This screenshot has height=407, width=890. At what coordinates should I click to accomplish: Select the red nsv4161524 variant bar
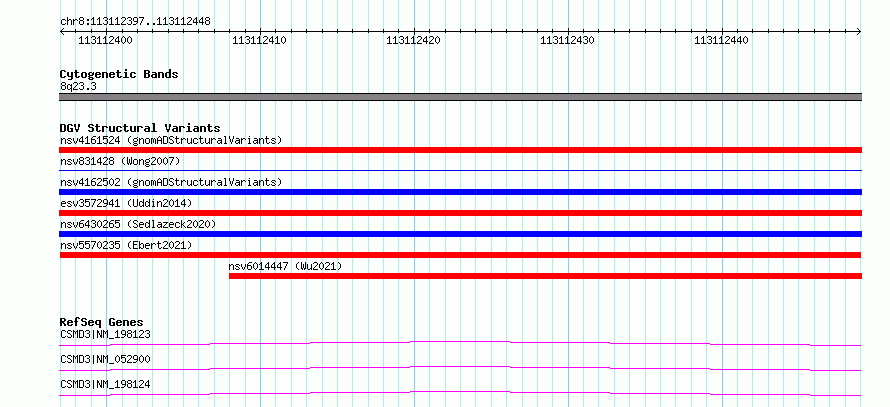point(460,150)
